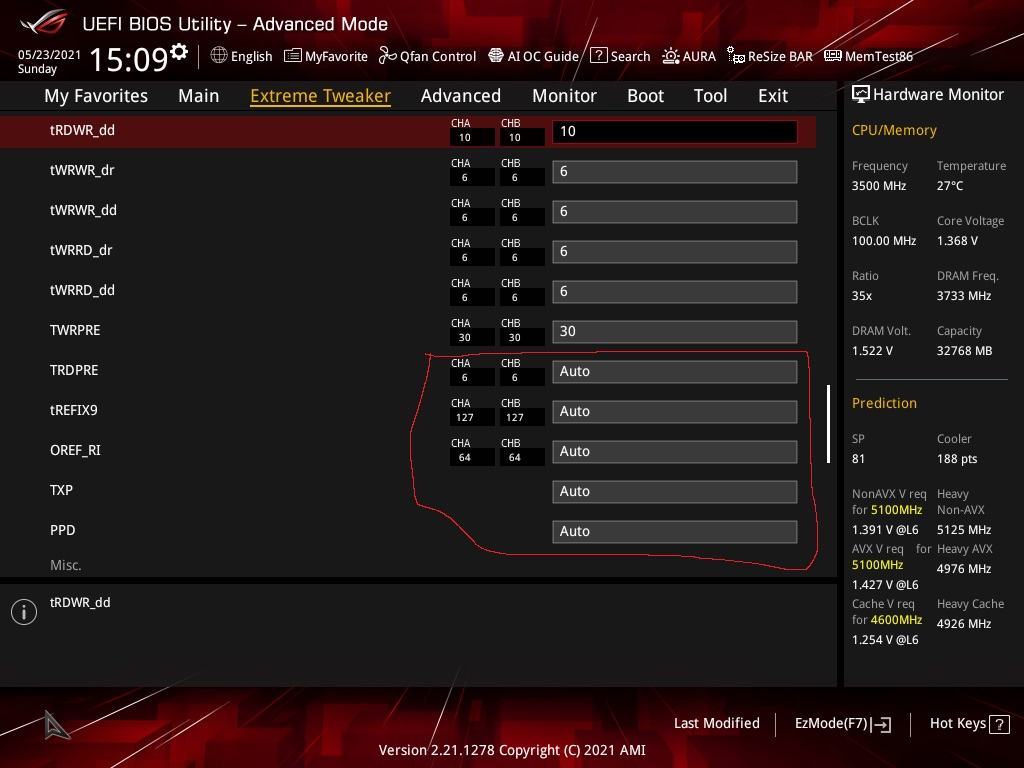Click the Hardware Monitor icon
The height and width of the screenshot is (768, 1024).
(x=861, y=95)
